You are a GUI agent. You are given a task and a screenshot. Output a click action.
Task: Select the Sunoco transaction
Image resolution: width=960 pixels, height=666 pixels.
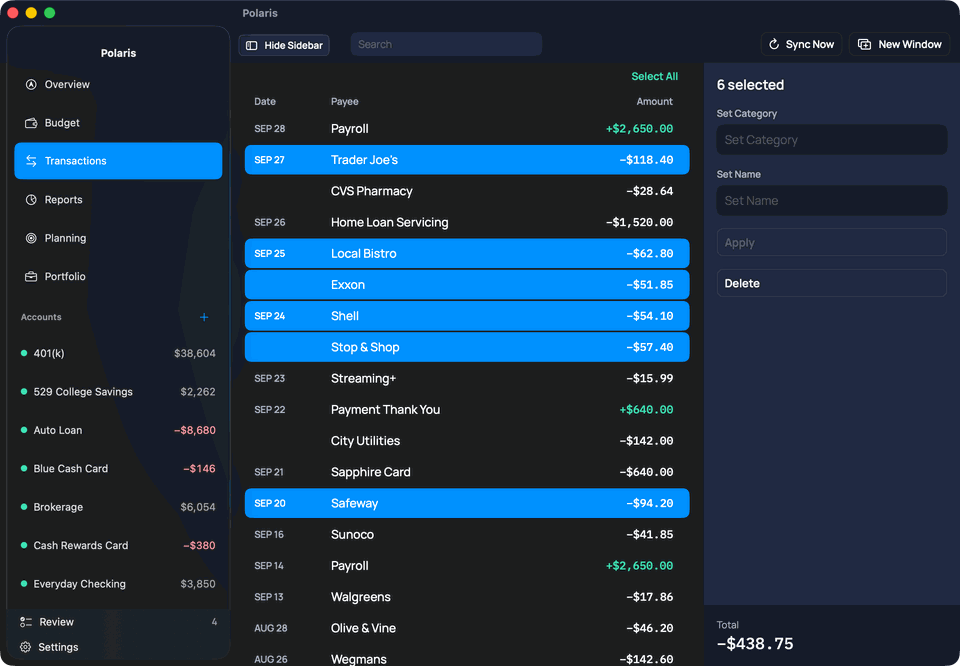pos(467,534)
